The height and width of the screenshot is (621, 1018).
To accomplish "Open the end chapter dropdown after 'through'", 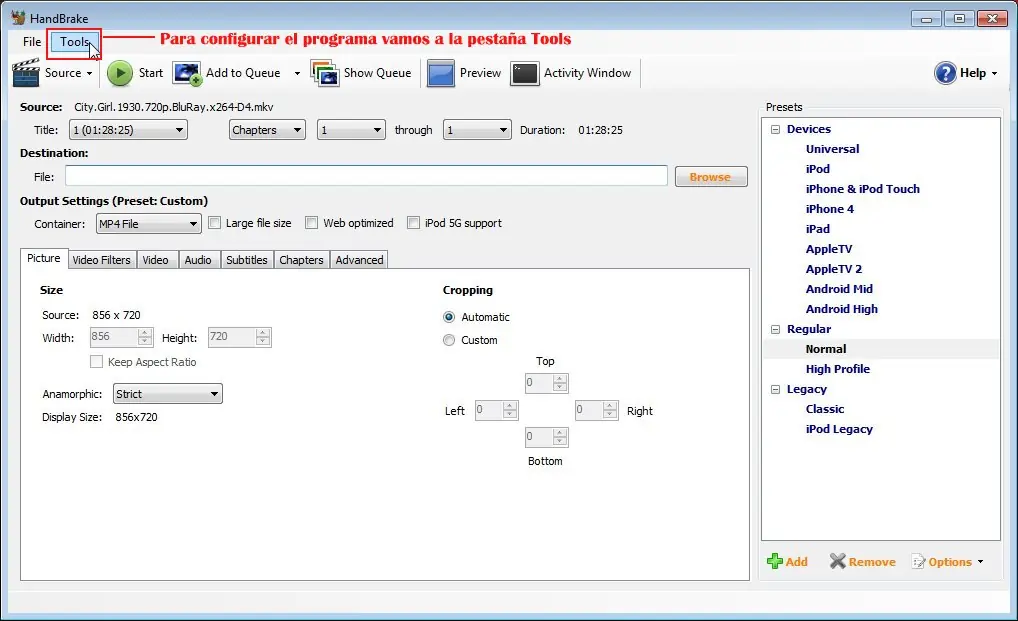I will (477, 130).
